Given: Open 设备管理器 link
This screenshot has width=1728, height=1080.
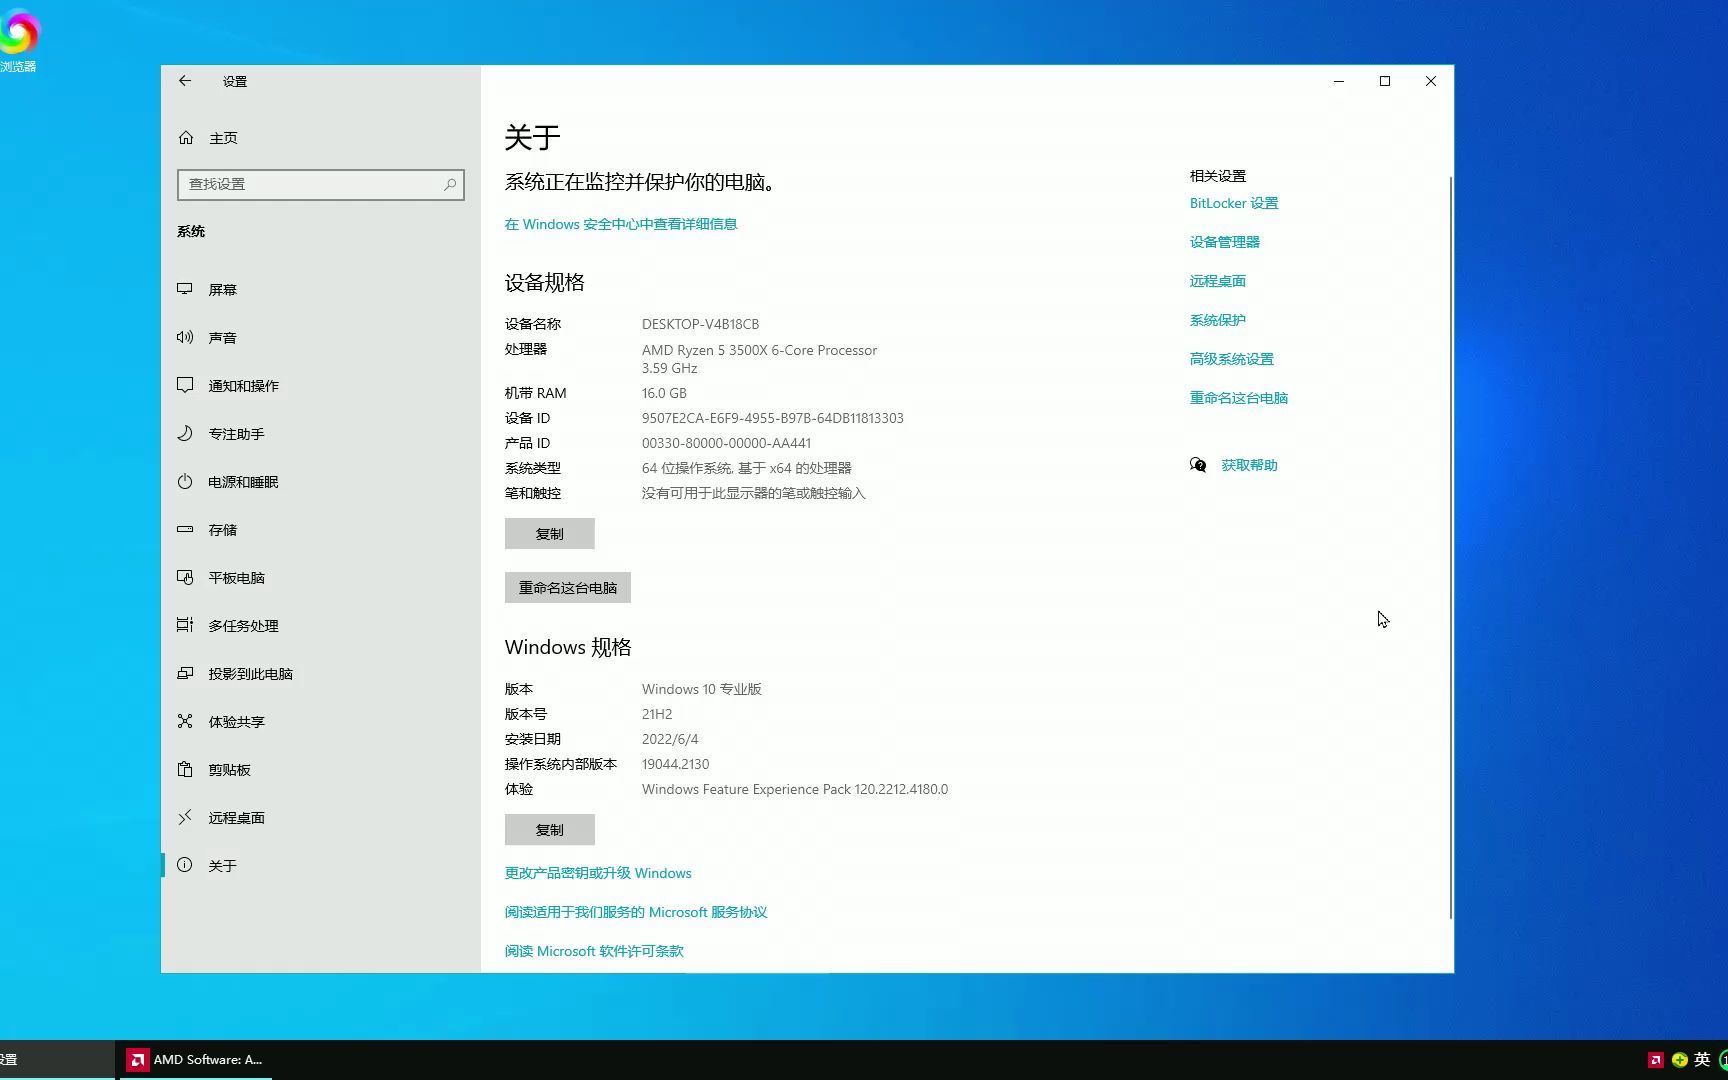Looking at the screenshot, I should [1225, 242].
